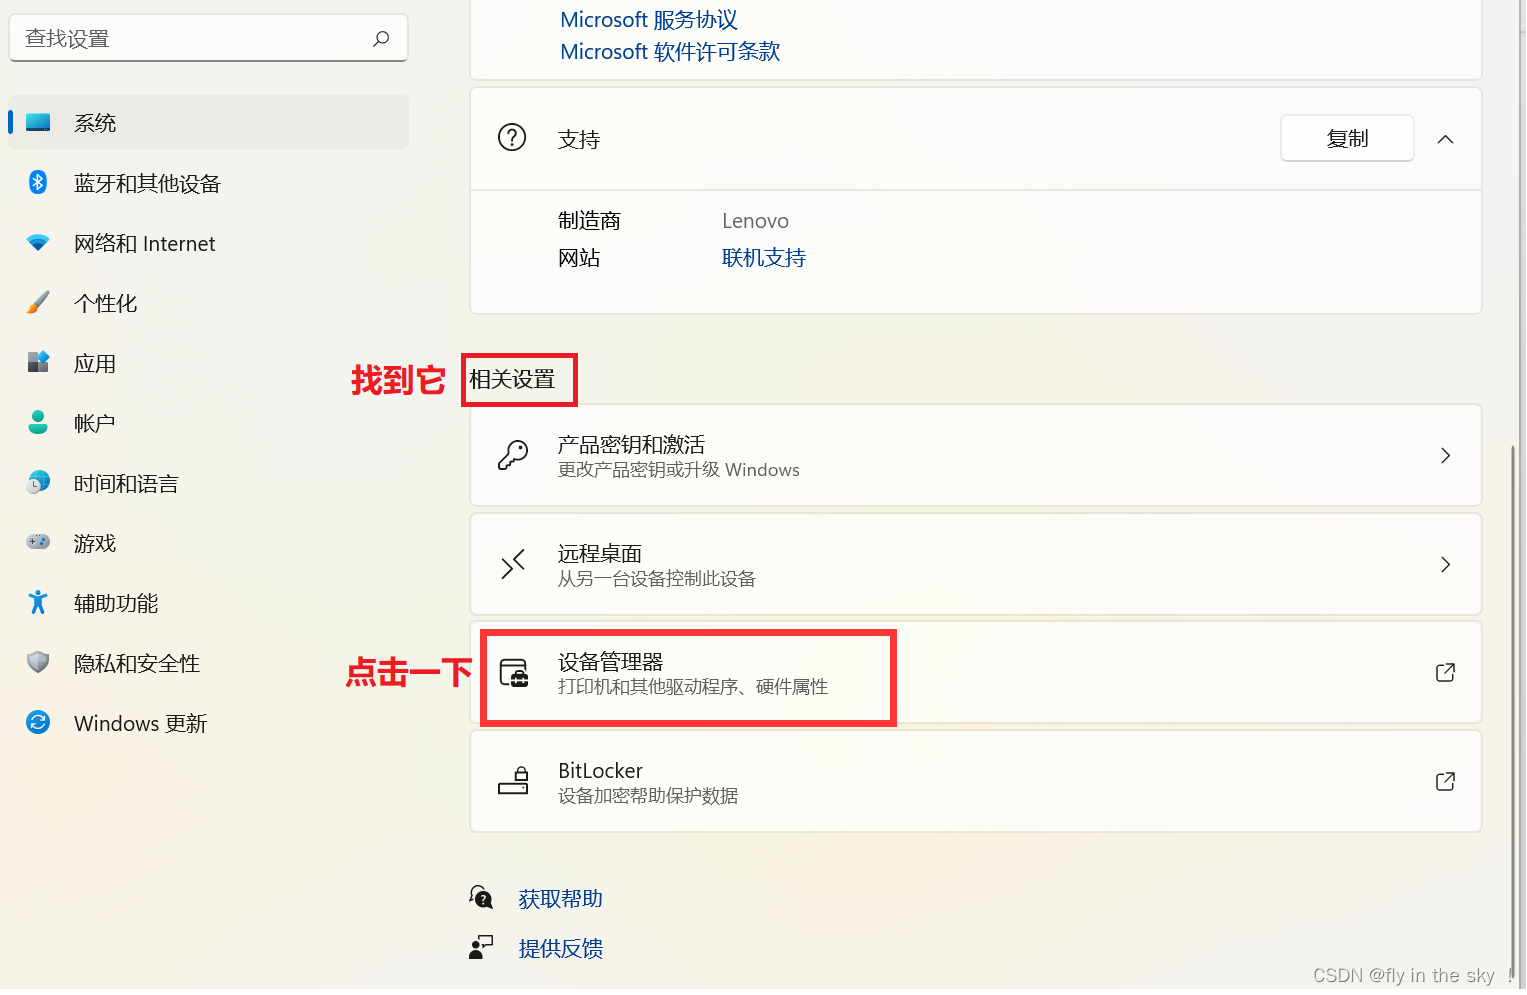Click external link icon on Device Manager row

click(x=1445, y=673)
